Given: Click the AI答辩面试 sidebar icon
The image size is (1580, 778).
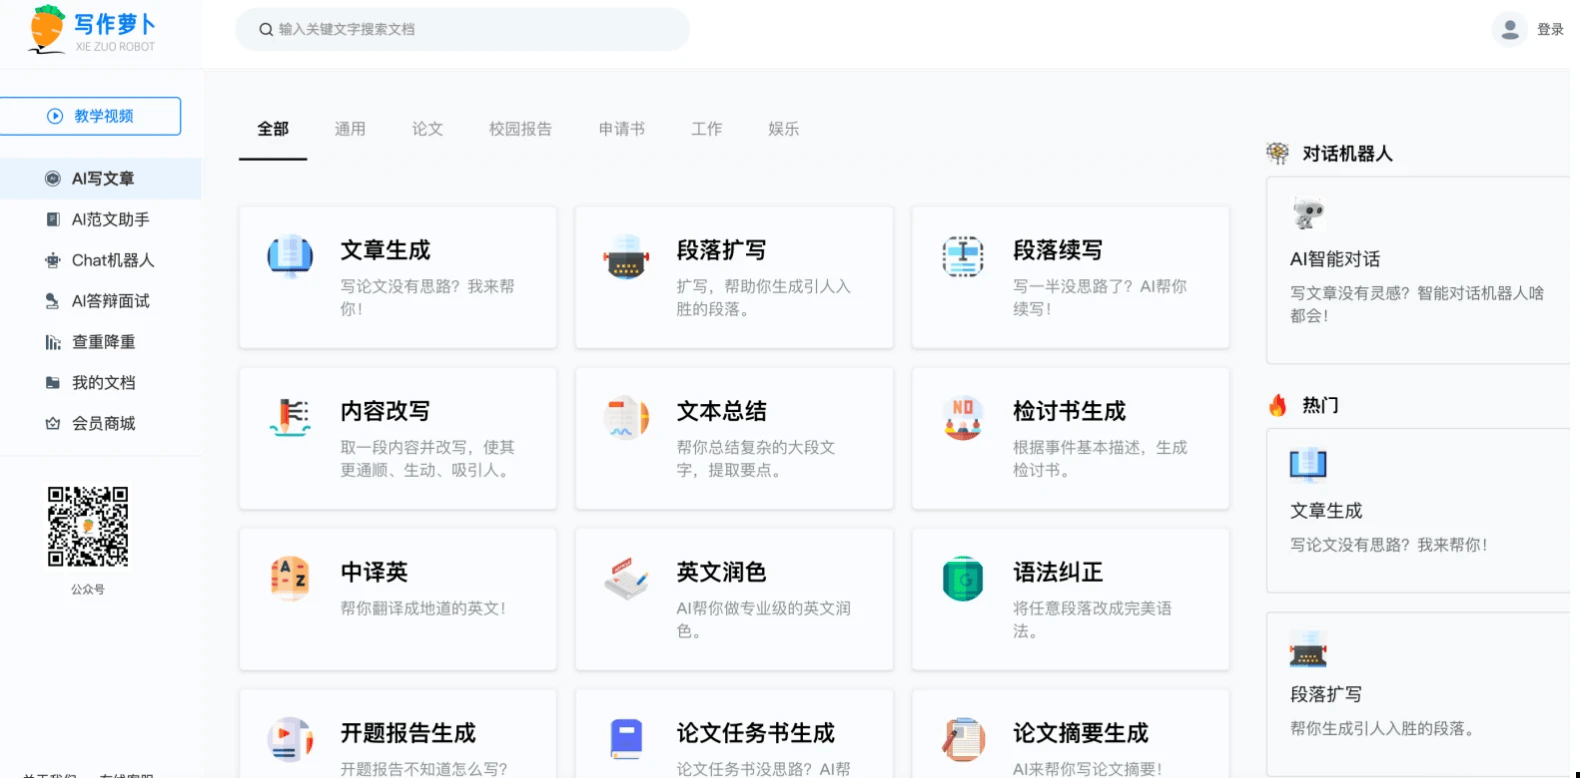Looking at the screenshot, I should [x=53, y=301].
